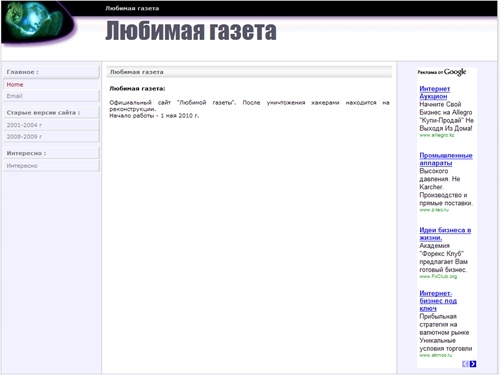500x375 pixels.
Task: Click the Высокого давления ad description
Action: (x=446, y=187)
